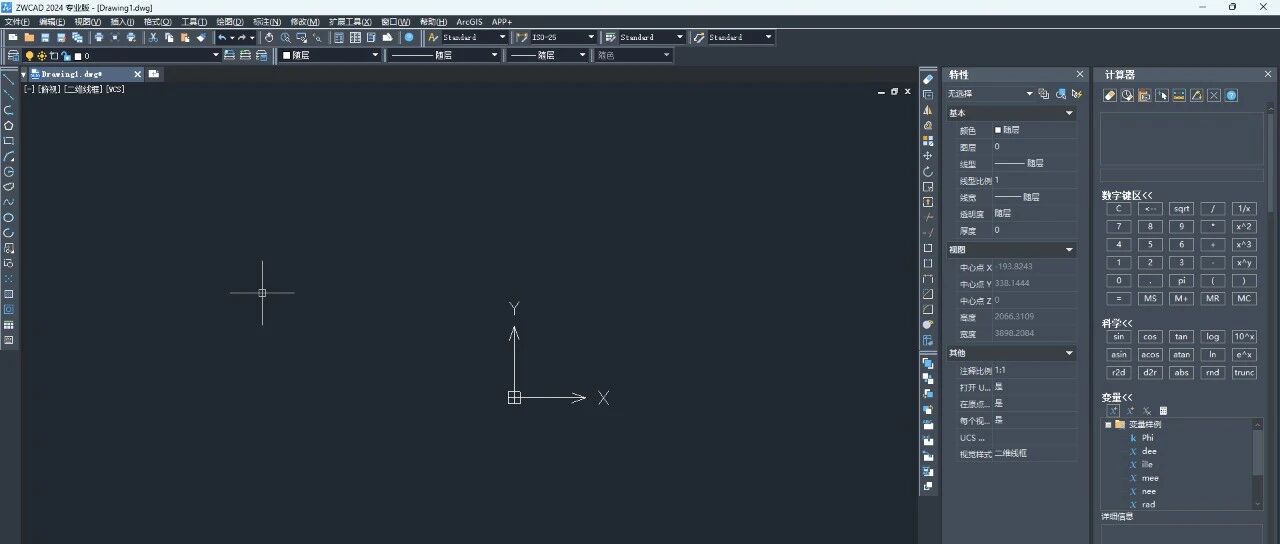Click the calculator help question icon

point(1231,95)
